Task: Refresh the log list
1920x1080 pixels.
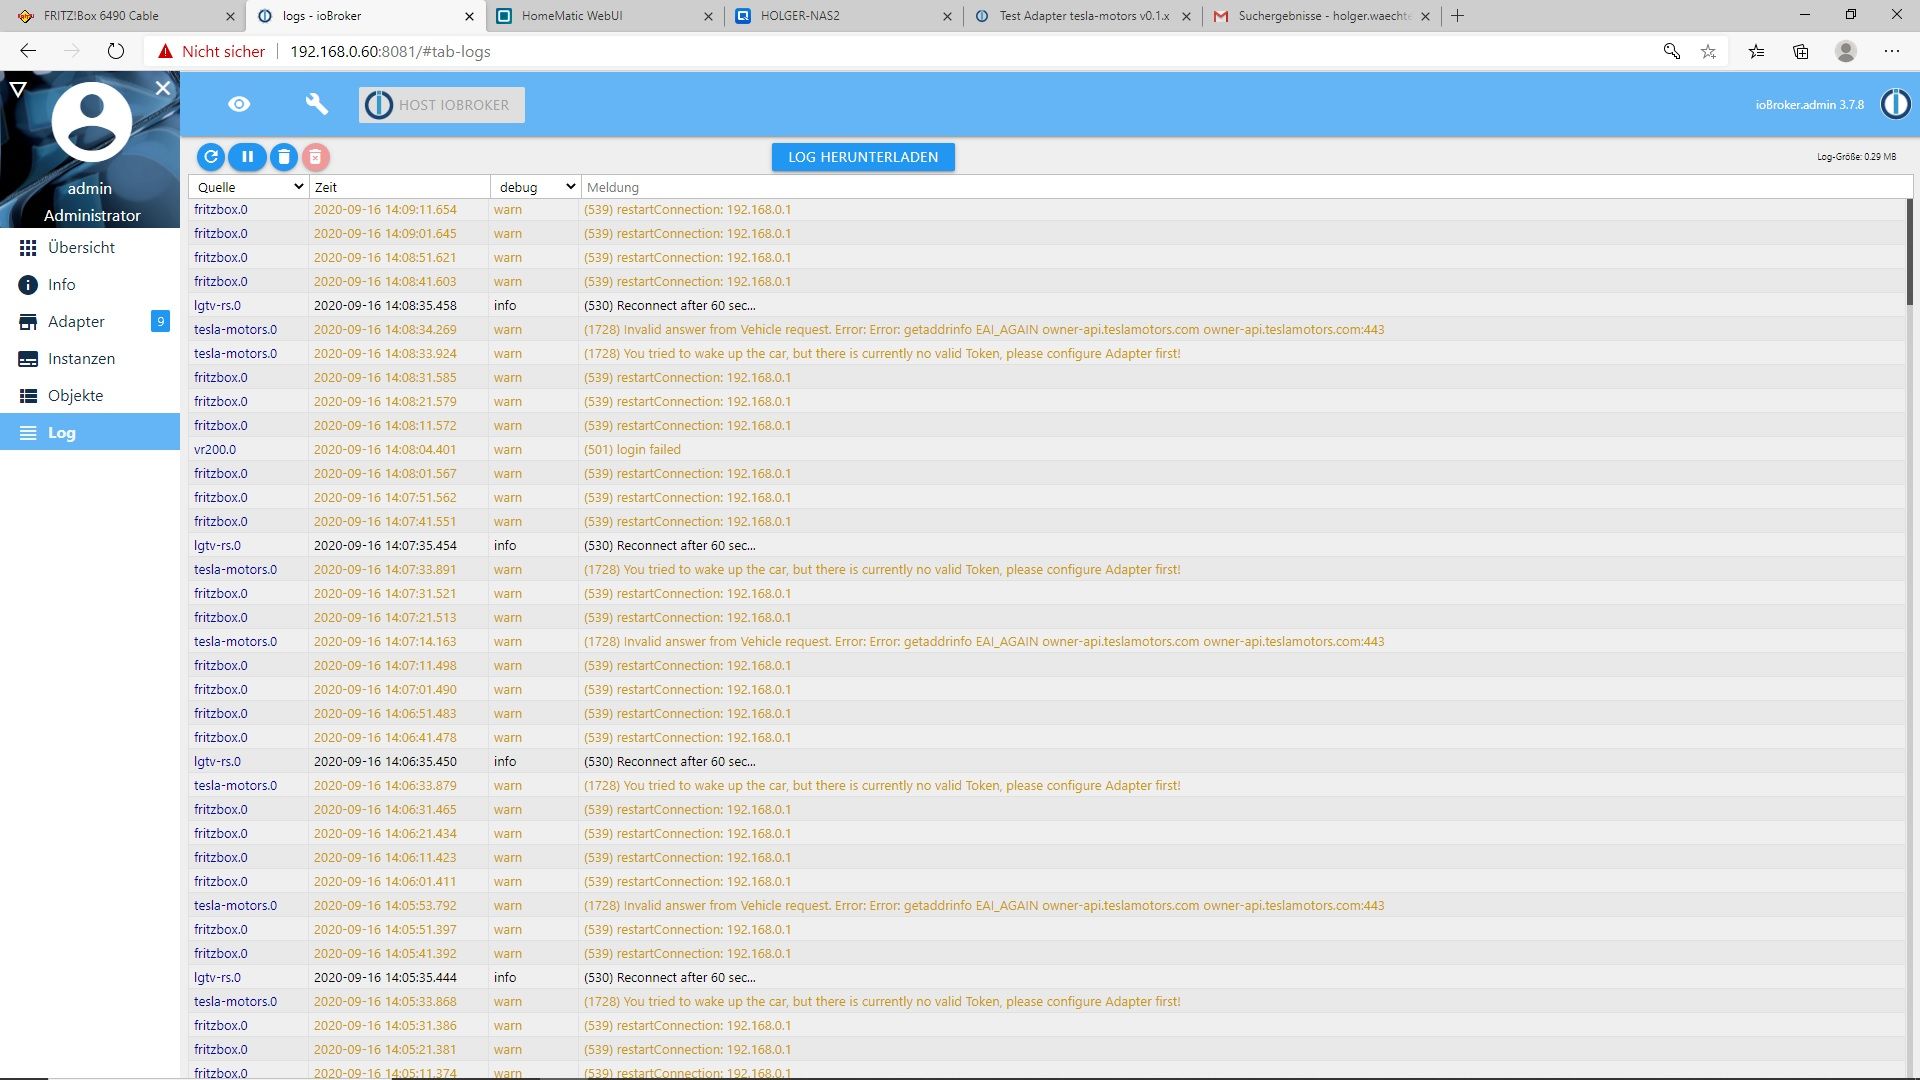Action: point(211,157)
